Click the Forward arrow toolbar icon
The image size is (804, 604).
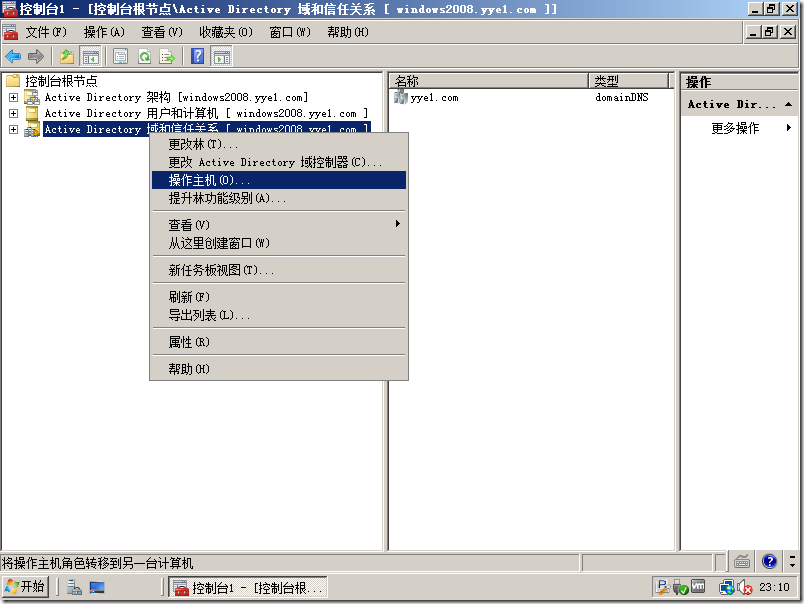click(x=35, y=56)
